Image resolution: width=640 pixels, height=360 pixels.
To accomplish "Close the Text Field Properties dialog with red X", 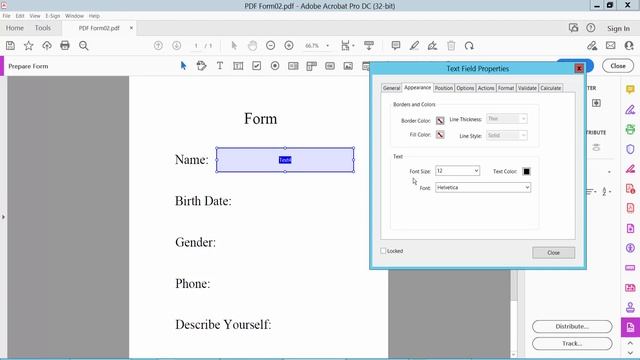I will coord(579,69).
